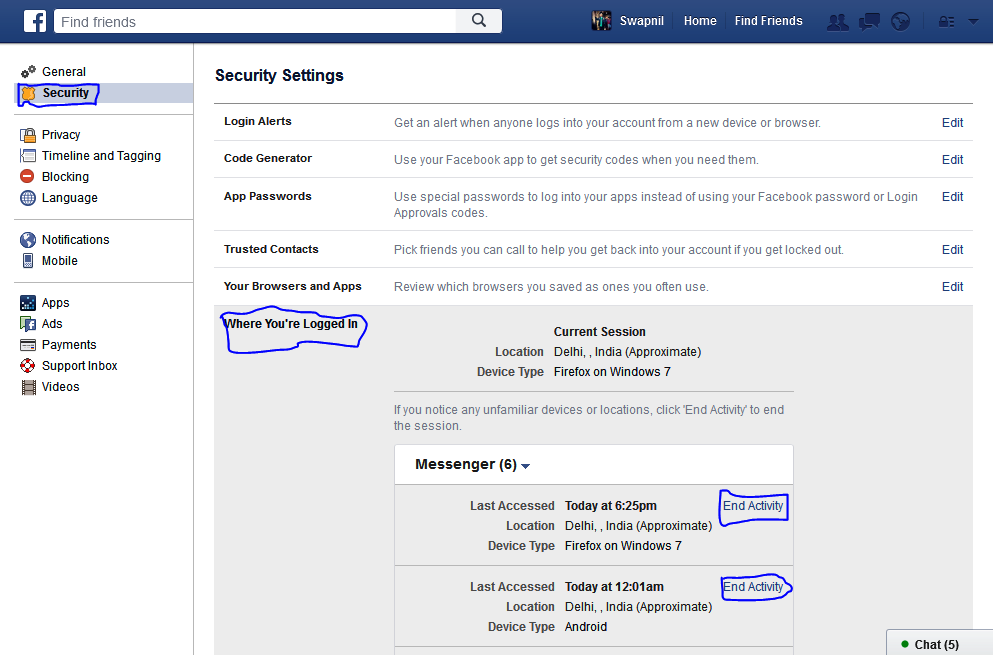
Task: Click the search magnifier button
Action: pos(479,21)
